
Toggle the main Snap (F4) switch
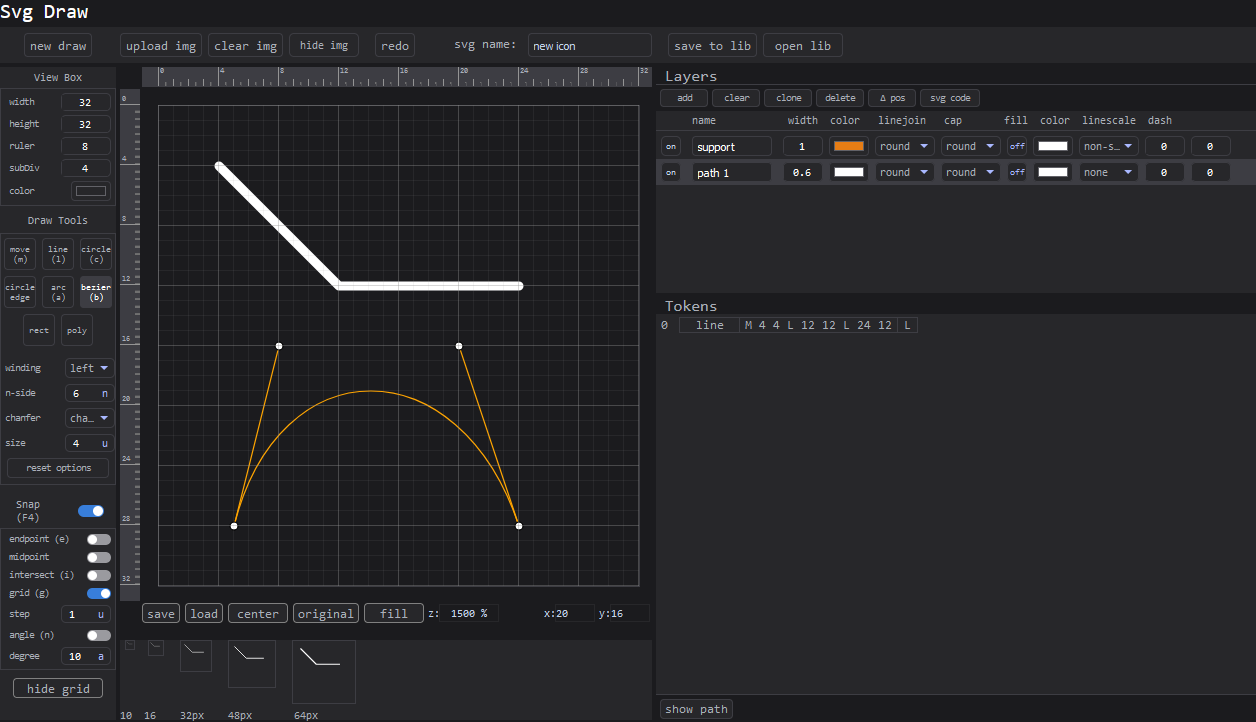pos(91,511)
